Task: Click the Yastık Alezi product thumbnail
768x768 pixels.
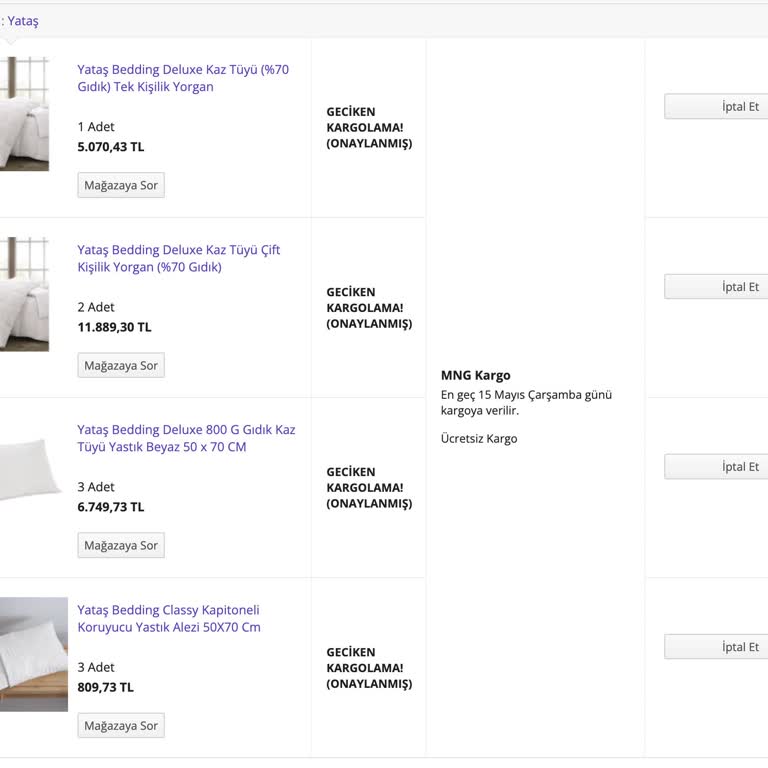Action: click(34, 654)
